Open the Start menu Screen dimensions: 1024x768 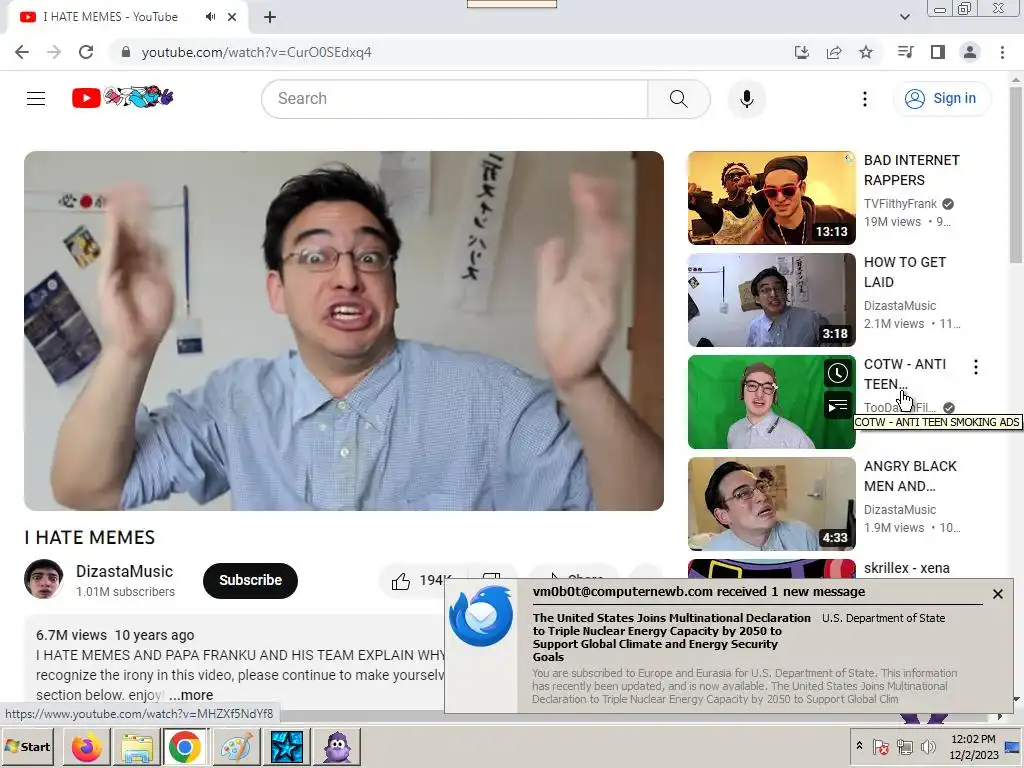(28, 746)
